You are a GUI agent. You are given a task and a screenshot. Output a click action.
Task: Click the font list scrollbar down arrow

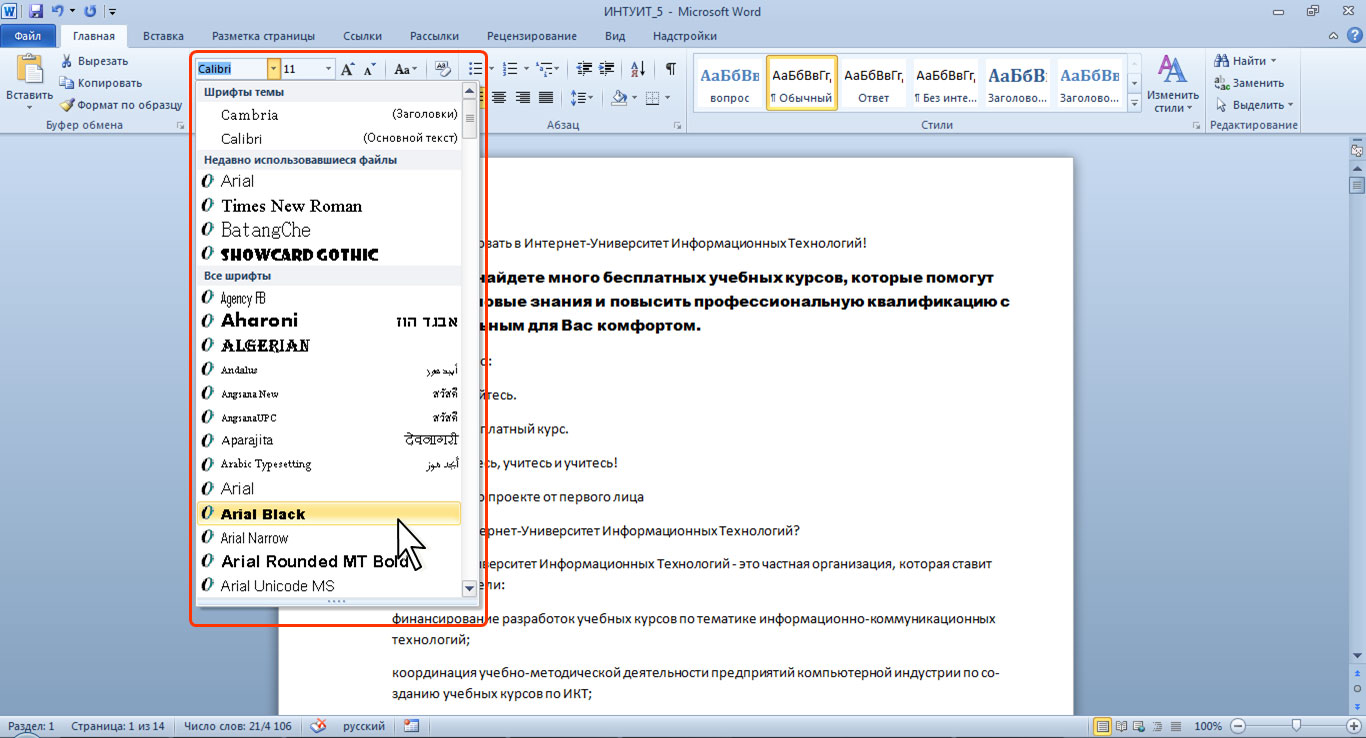pyautogui.click(x=469, y=588)
